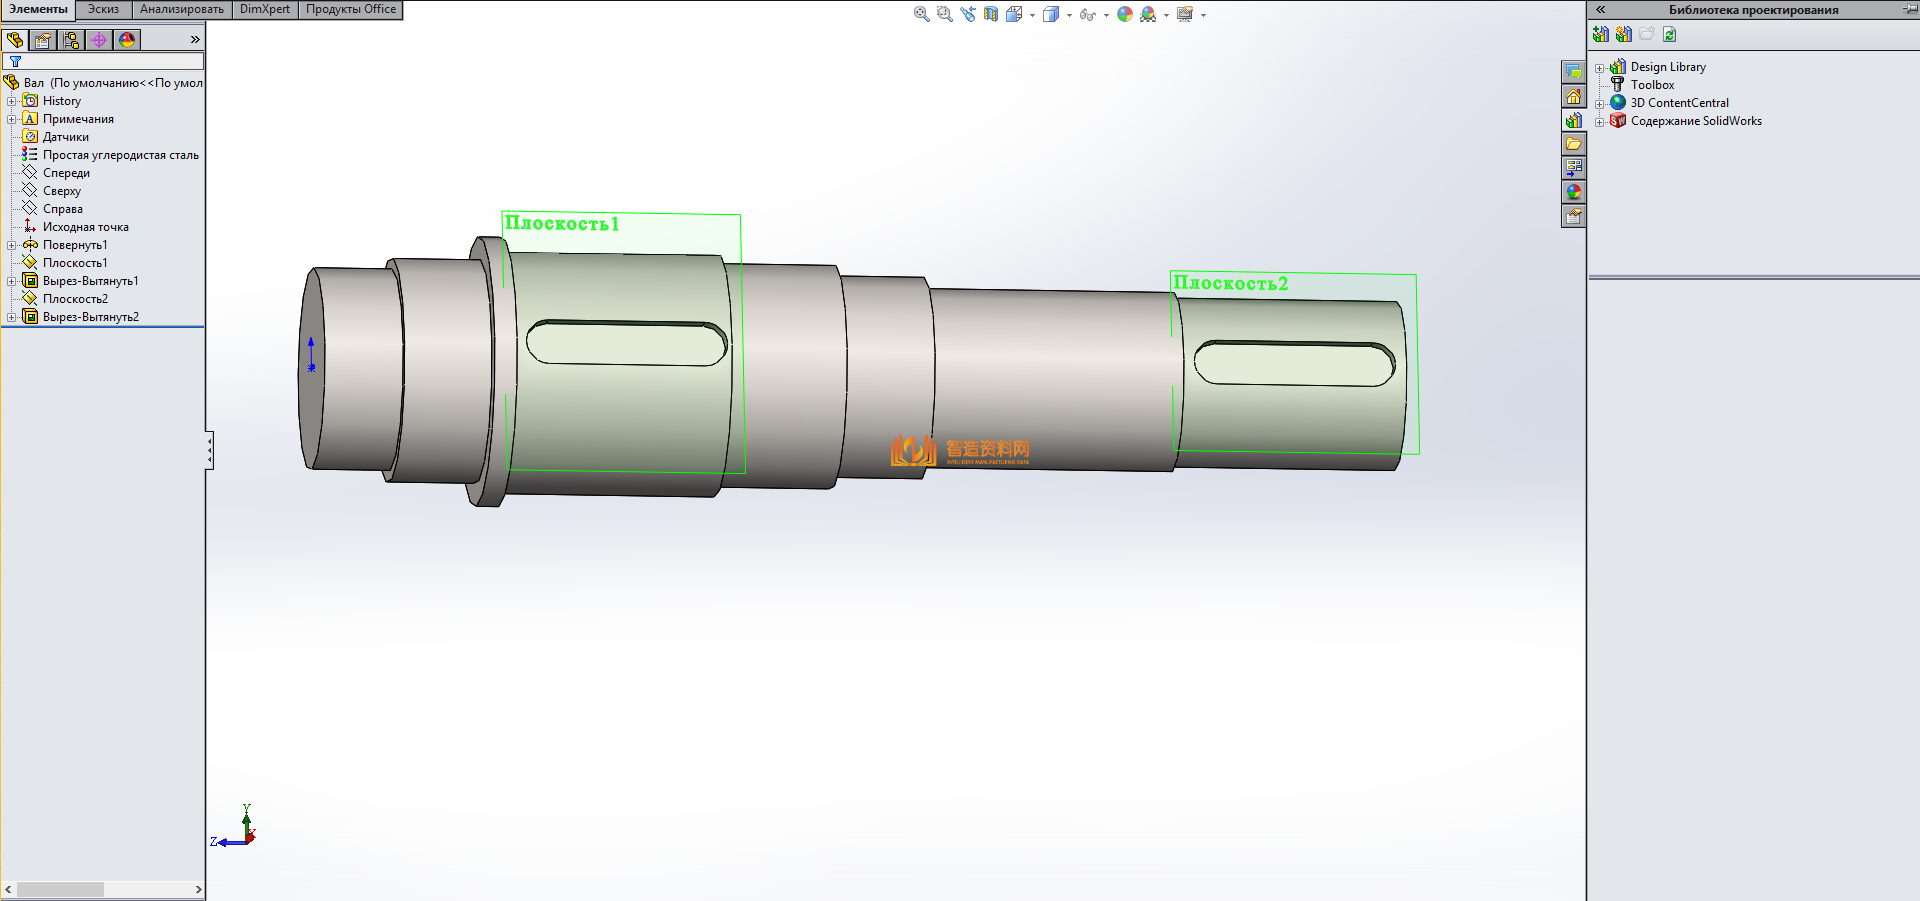
Task: Expand the History folder in feature tree
Action: pyautogui.click(x=11, y=101)
